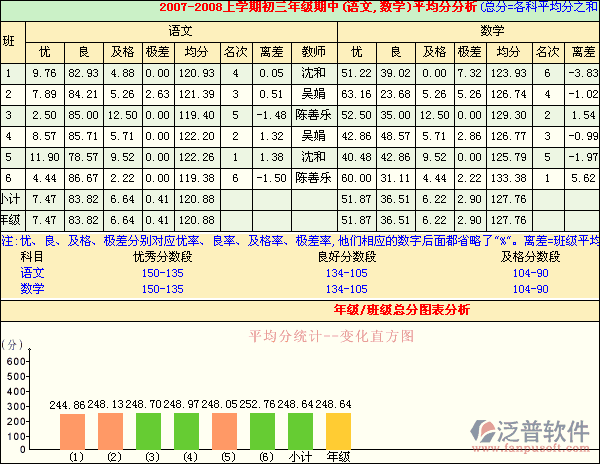Click 数学 均分 value 126.77
Screen dimensions: 600x464
point(509,136)
